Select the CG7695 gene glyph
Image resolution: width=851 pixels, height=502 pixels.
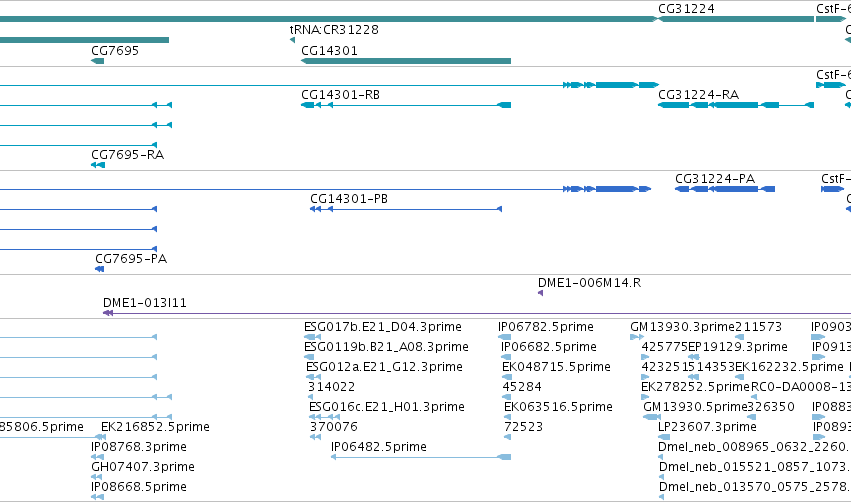[x=98, y=61]
